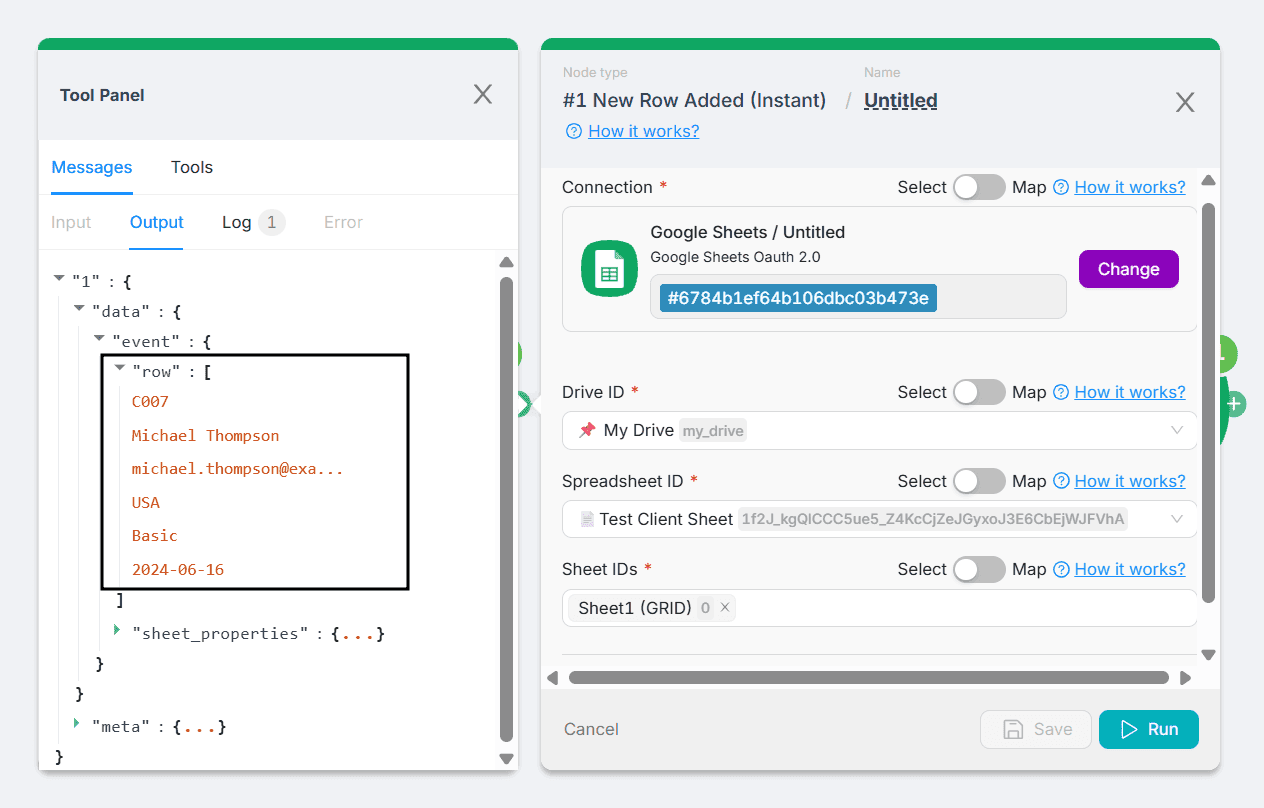The height and width of the screenshot is (808, 1264).
Task: Expand the "meta" JSON node
Action: [78, 722]
